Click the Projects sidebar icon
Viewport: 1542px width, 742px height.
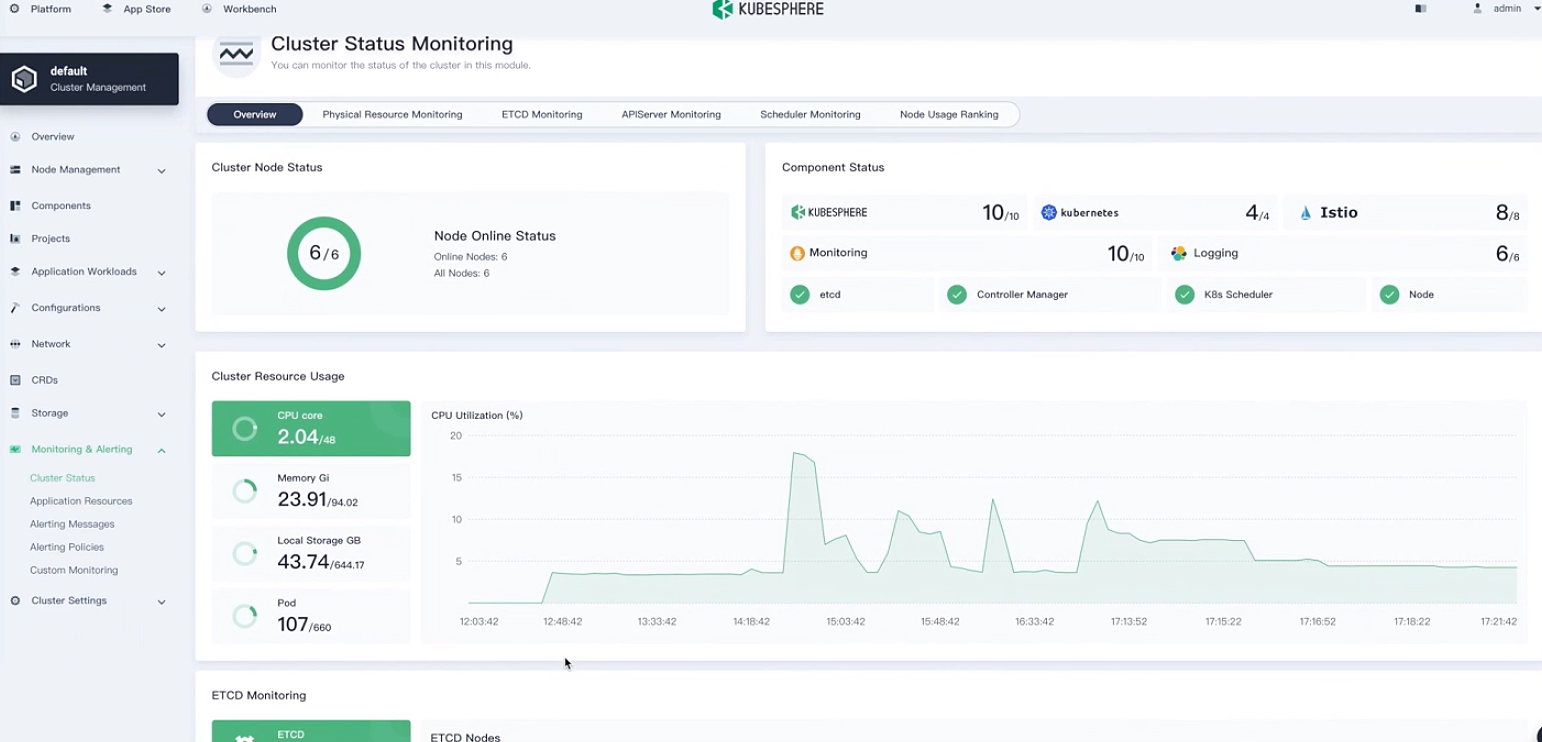(15, 239)
